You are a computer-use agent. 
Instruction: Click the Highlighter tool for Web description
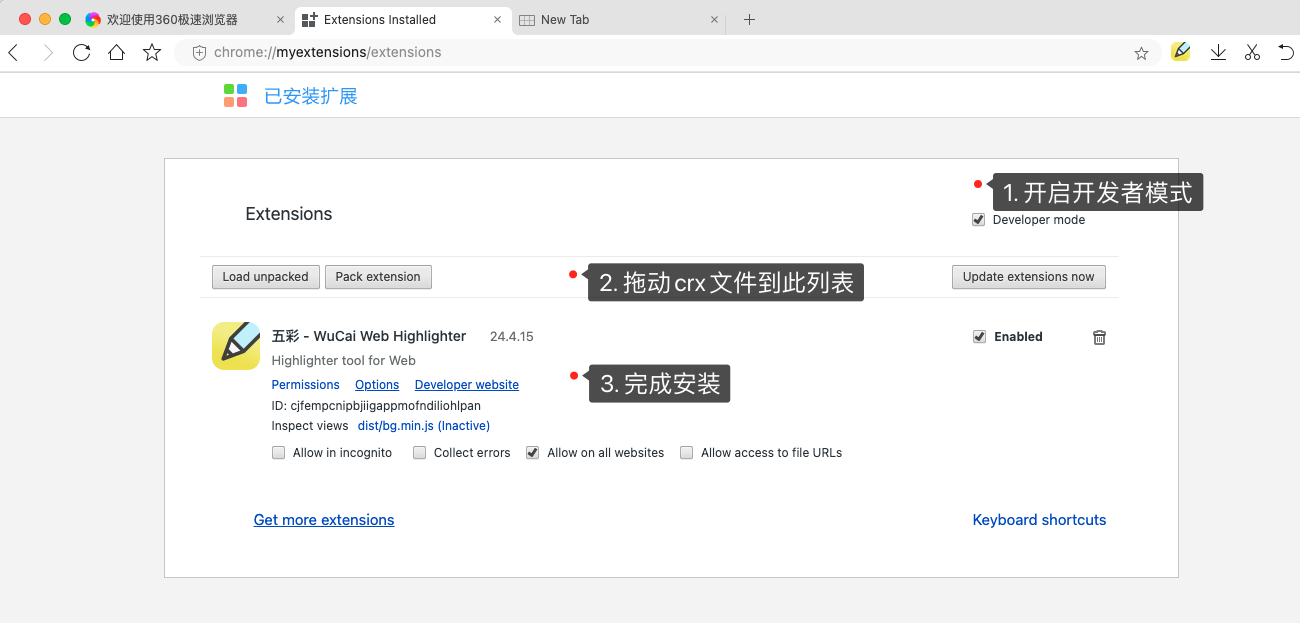[344, 361]
